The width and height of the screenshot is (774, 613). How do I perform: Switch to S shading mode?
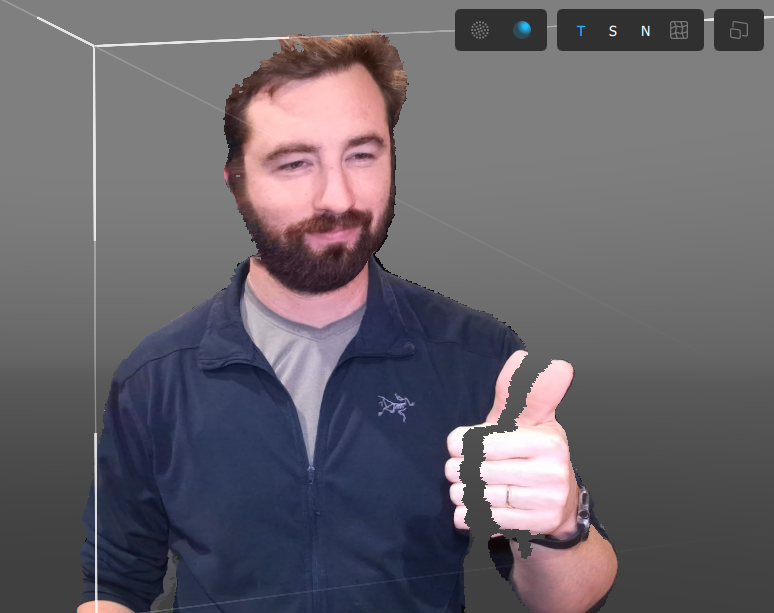[613, 31]
